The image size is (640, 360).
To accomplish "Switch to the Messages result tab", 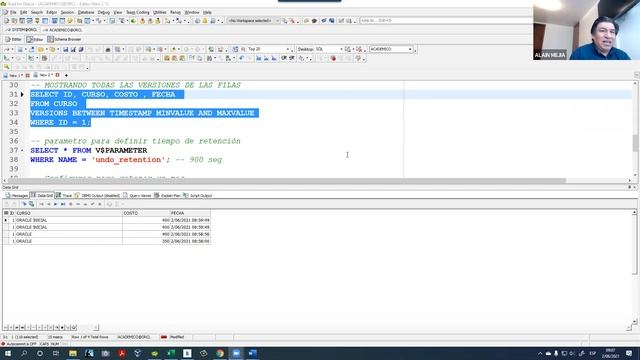I will tap(17, 196).
